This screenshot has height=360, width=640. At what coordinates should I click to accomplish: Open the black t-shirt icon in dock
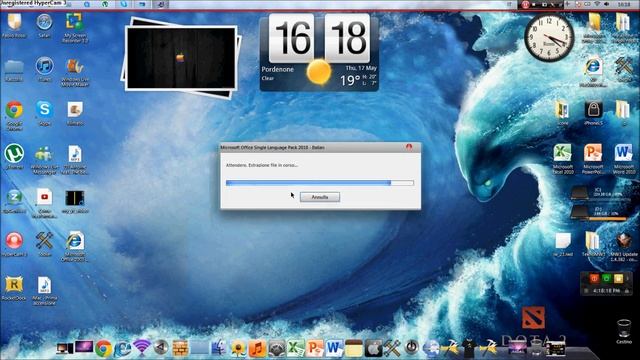[x=469, y=348]
